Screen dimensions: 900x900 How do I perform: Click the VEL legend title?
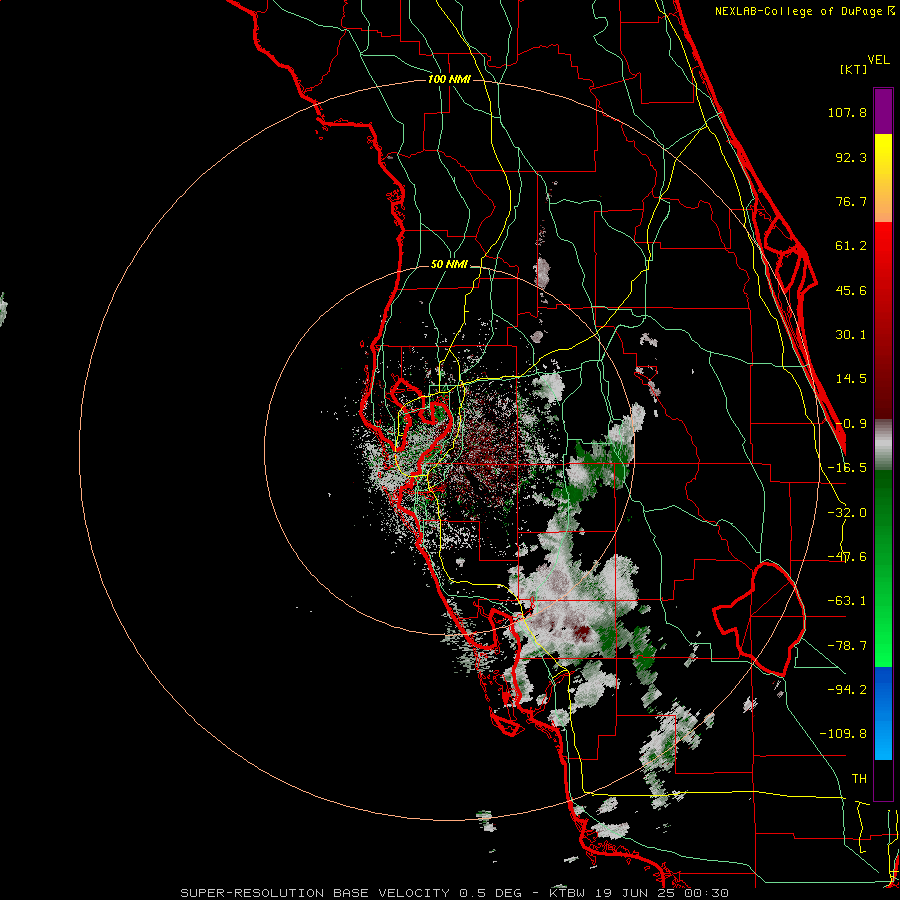879,60
